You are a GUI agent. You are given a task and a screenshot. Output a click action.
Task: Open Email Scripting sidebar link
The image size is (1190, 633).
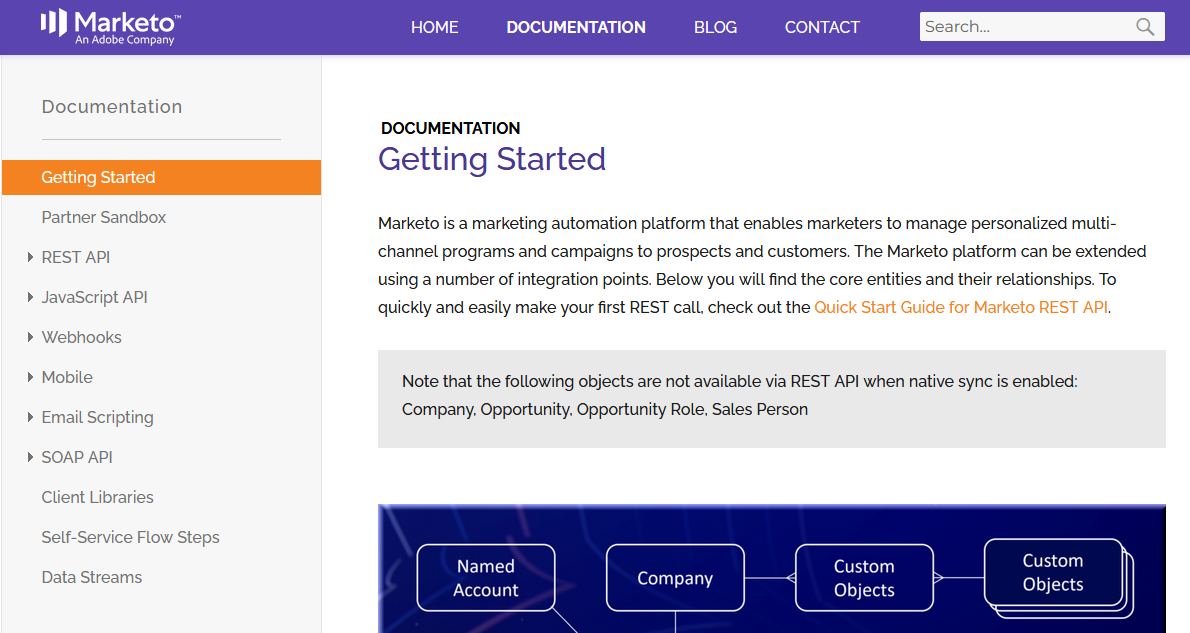[98, 417]
